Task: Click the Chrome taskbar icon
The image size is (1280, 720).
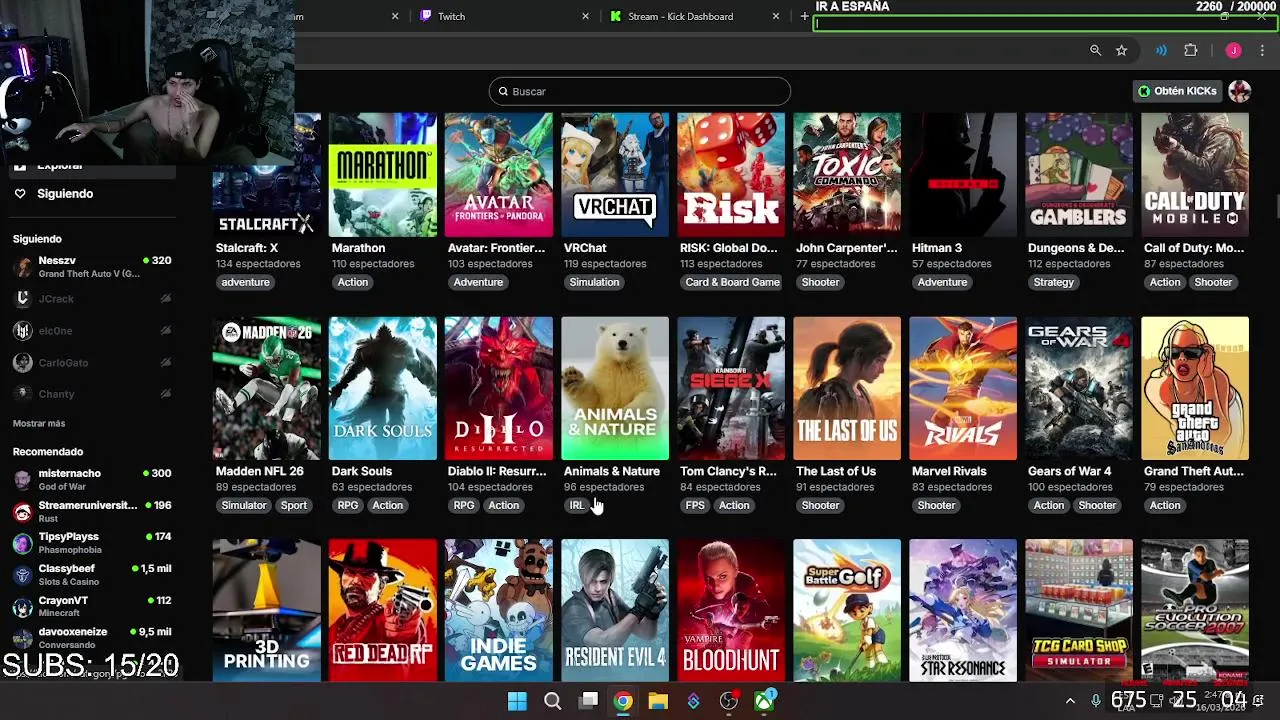Action: point(623,701)
